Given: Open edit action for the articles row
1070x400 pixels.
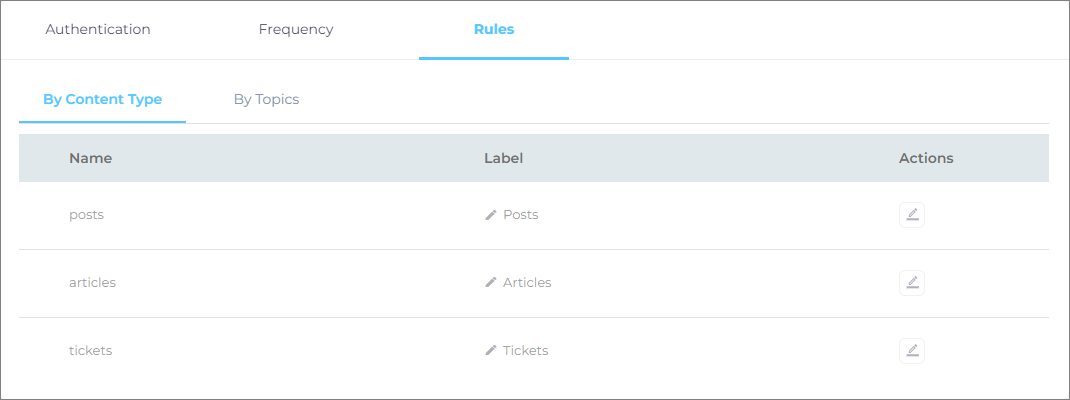Looking at the screenshot, I should tap(911, 283).
